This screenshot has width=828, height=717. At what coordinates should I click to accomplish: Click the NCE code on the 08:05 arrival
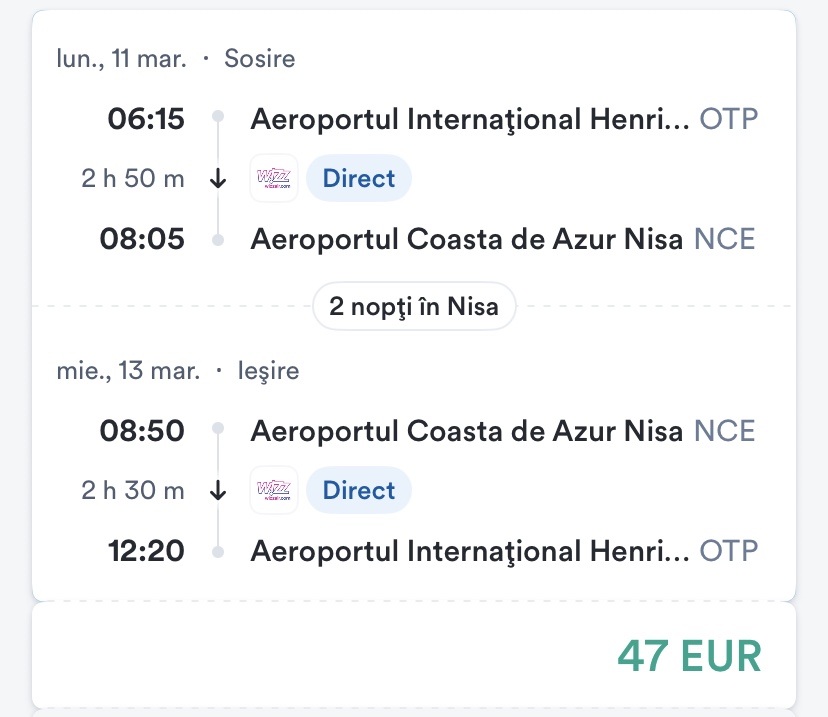pos(725,240)
